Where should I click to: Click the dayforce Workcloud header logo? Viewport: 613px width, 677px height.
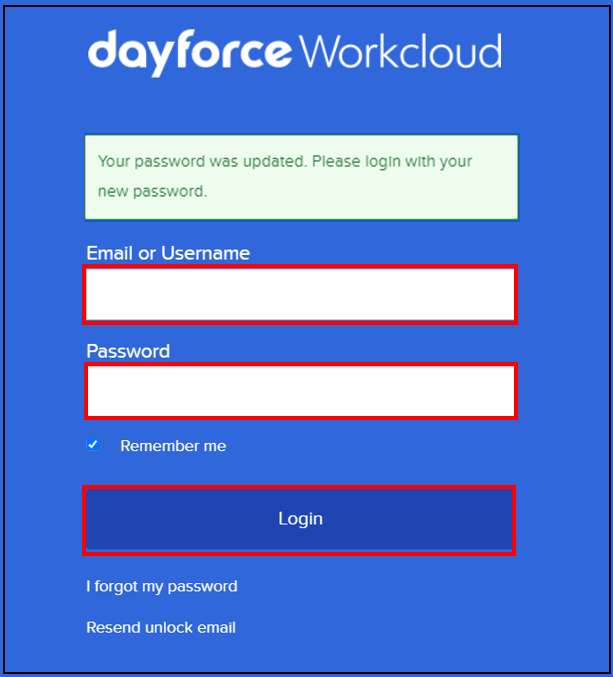pyautogui.click(x=295, y=51)
